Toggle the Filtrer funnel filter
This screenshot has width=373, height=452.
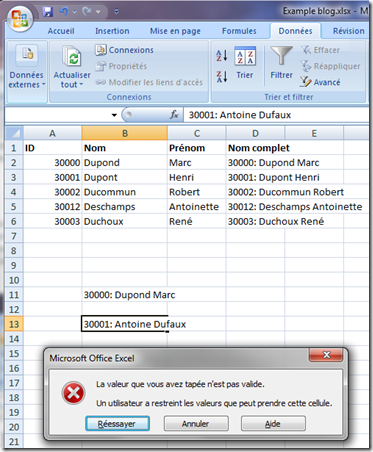point(281,63)
